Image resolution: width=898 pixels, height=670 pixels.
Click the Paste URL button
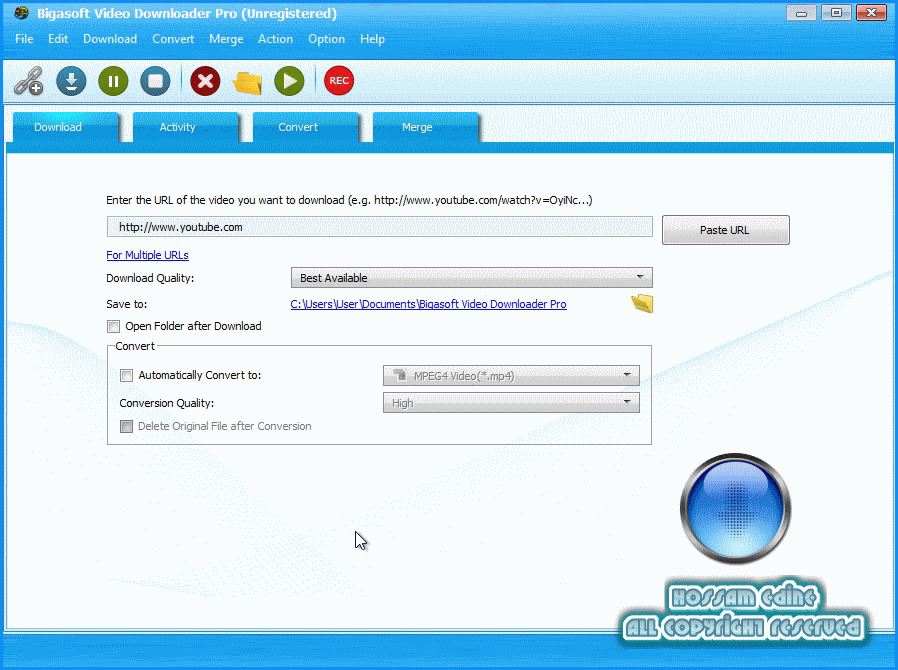pyautogui.click(x=726, y=230)
